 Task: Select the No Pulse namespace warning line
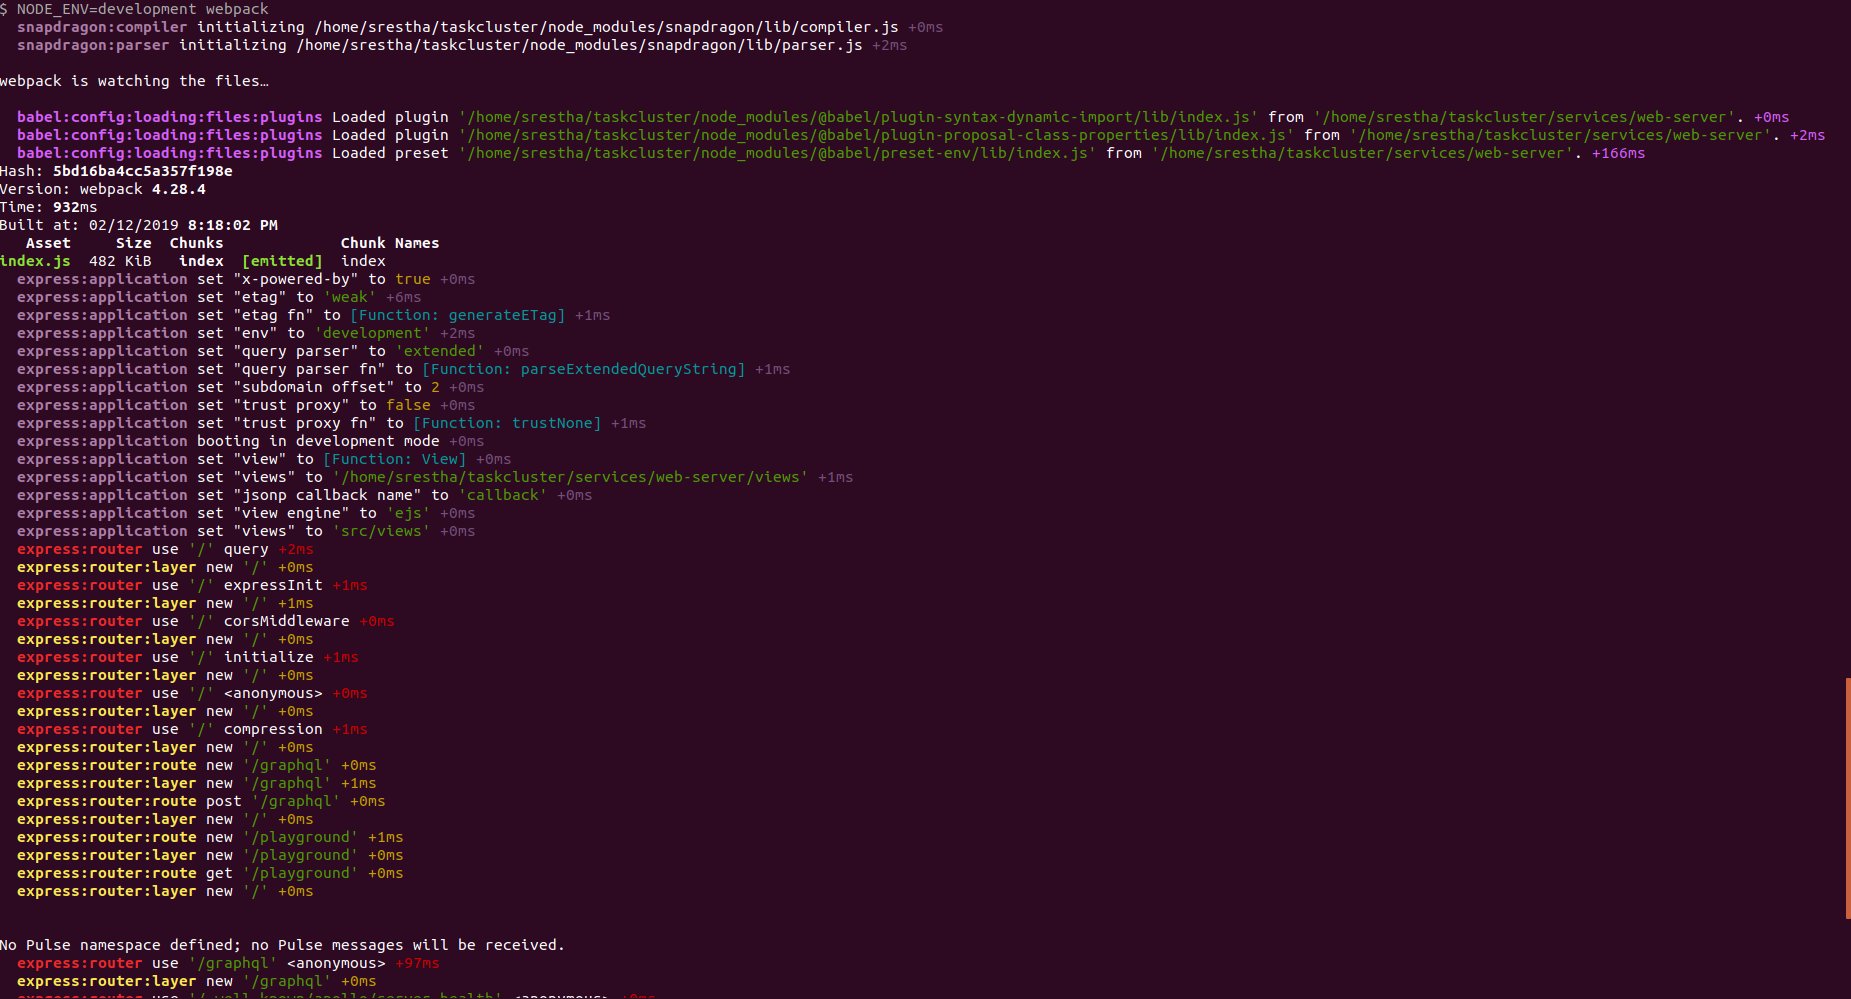pos(283,944)
